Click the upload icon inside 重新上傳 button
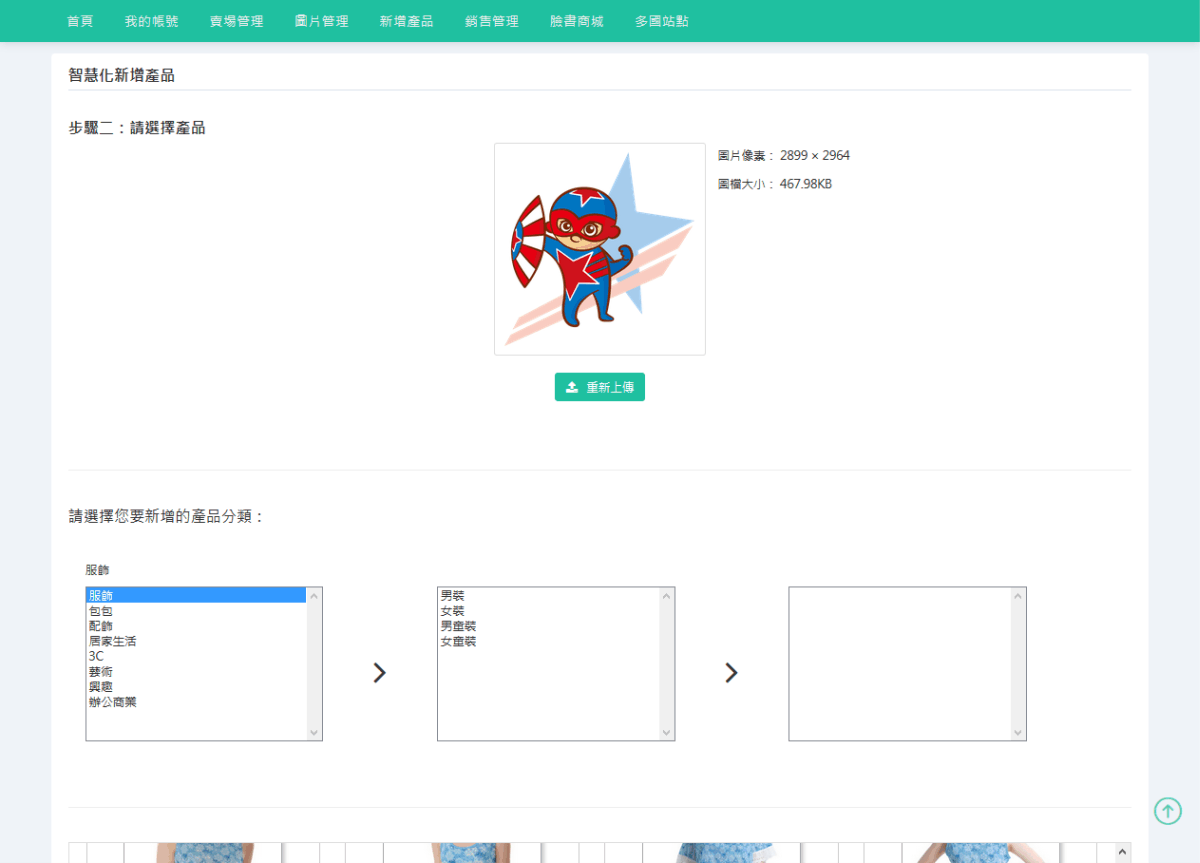The height and width of the screenshot is (863, 1200). (x=572, y=386)
